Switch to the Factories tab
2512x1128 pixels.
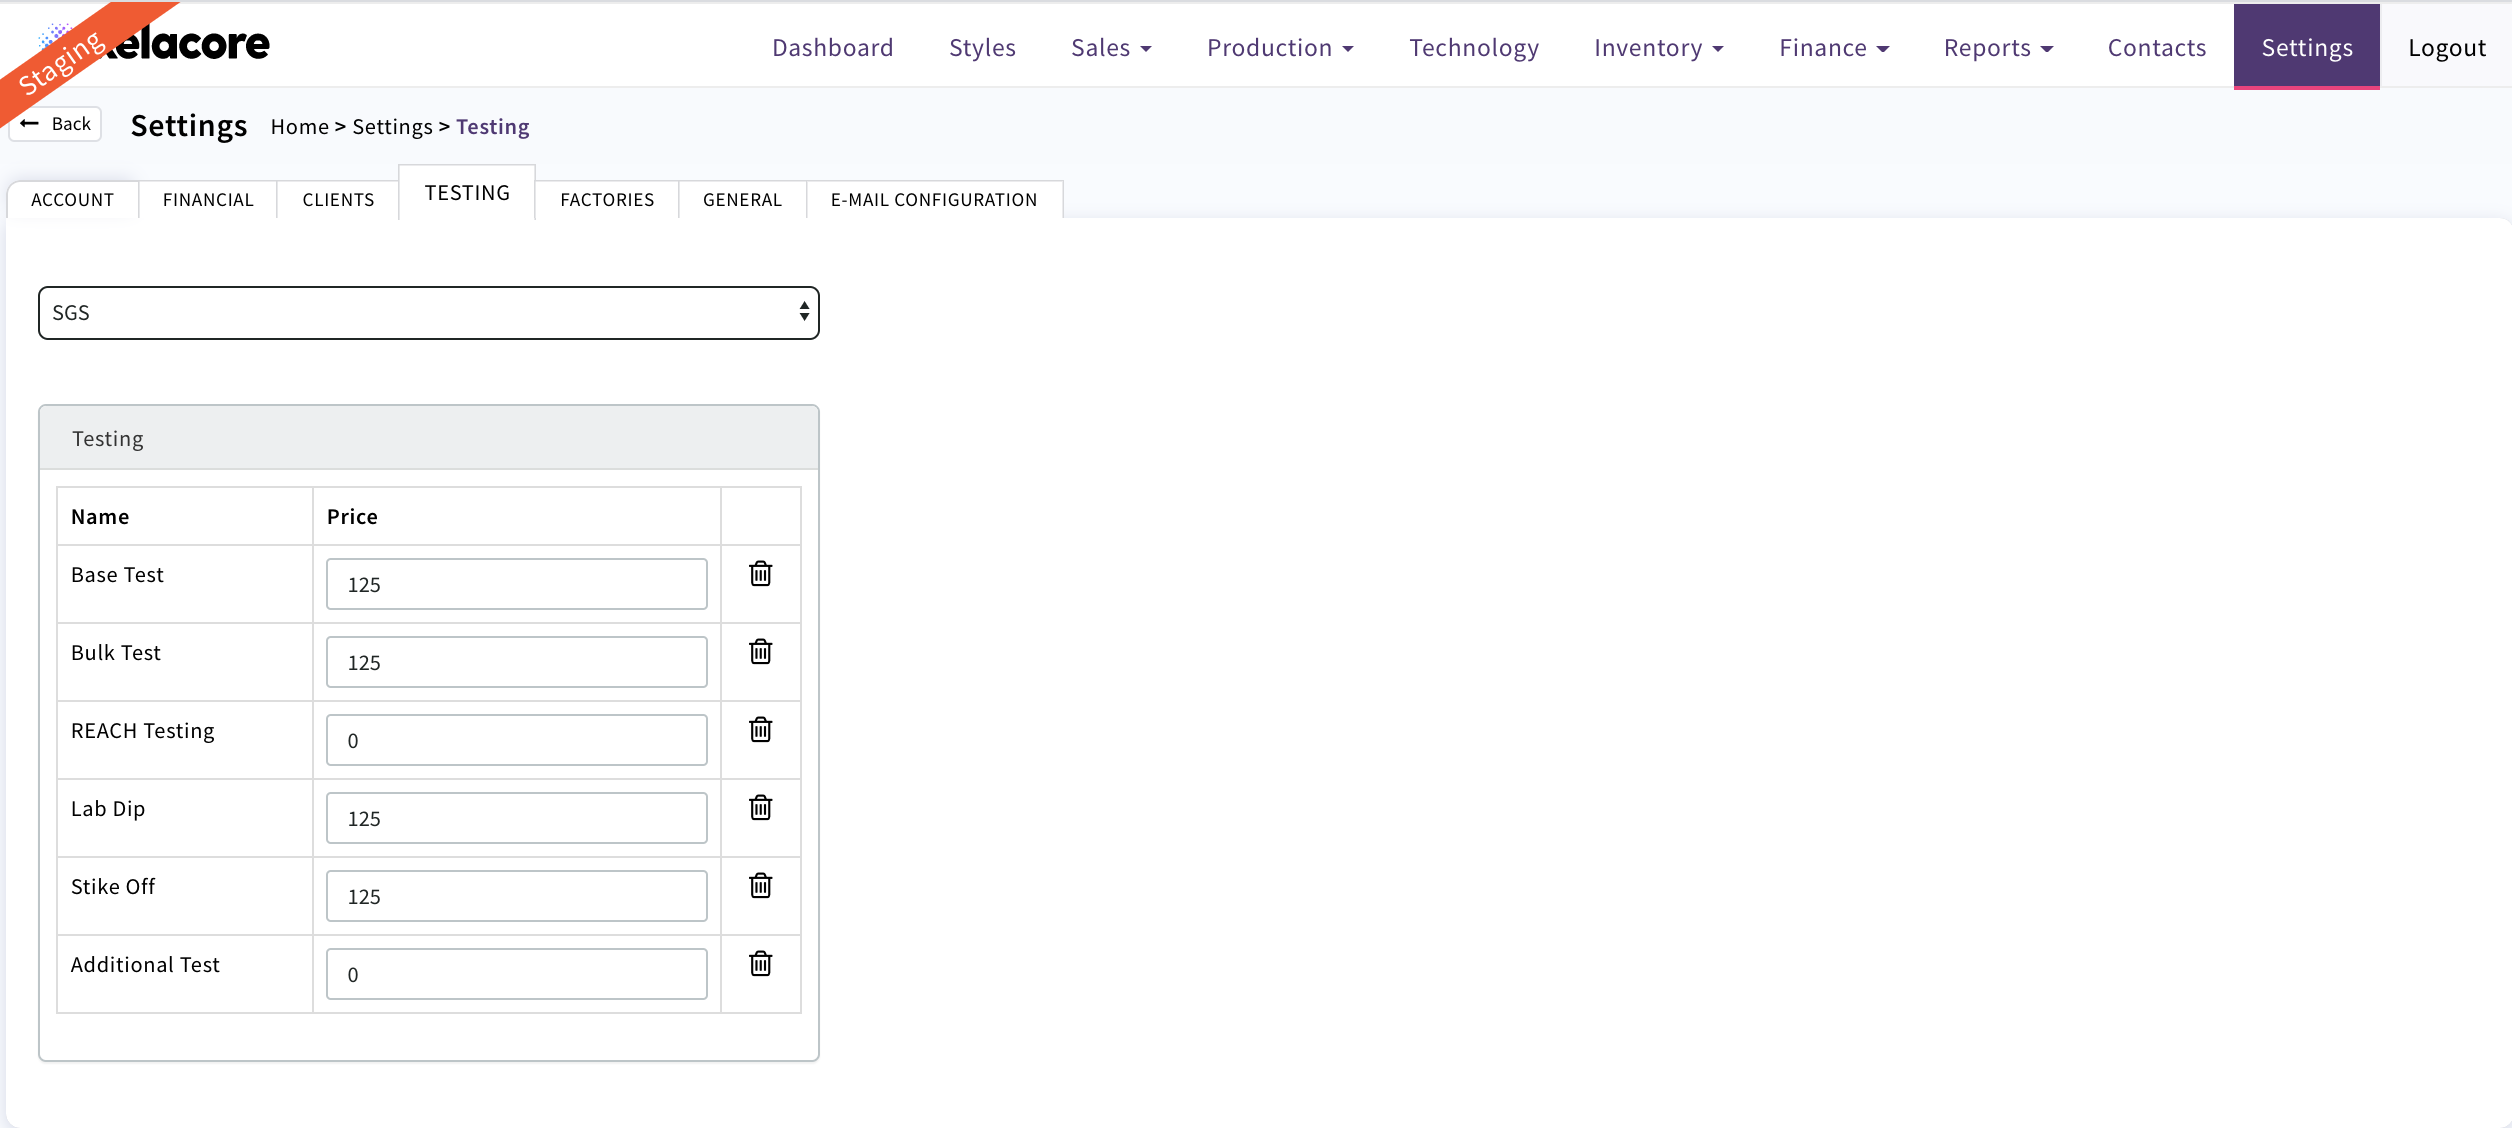pyautogui.click(x=607, y=200)
